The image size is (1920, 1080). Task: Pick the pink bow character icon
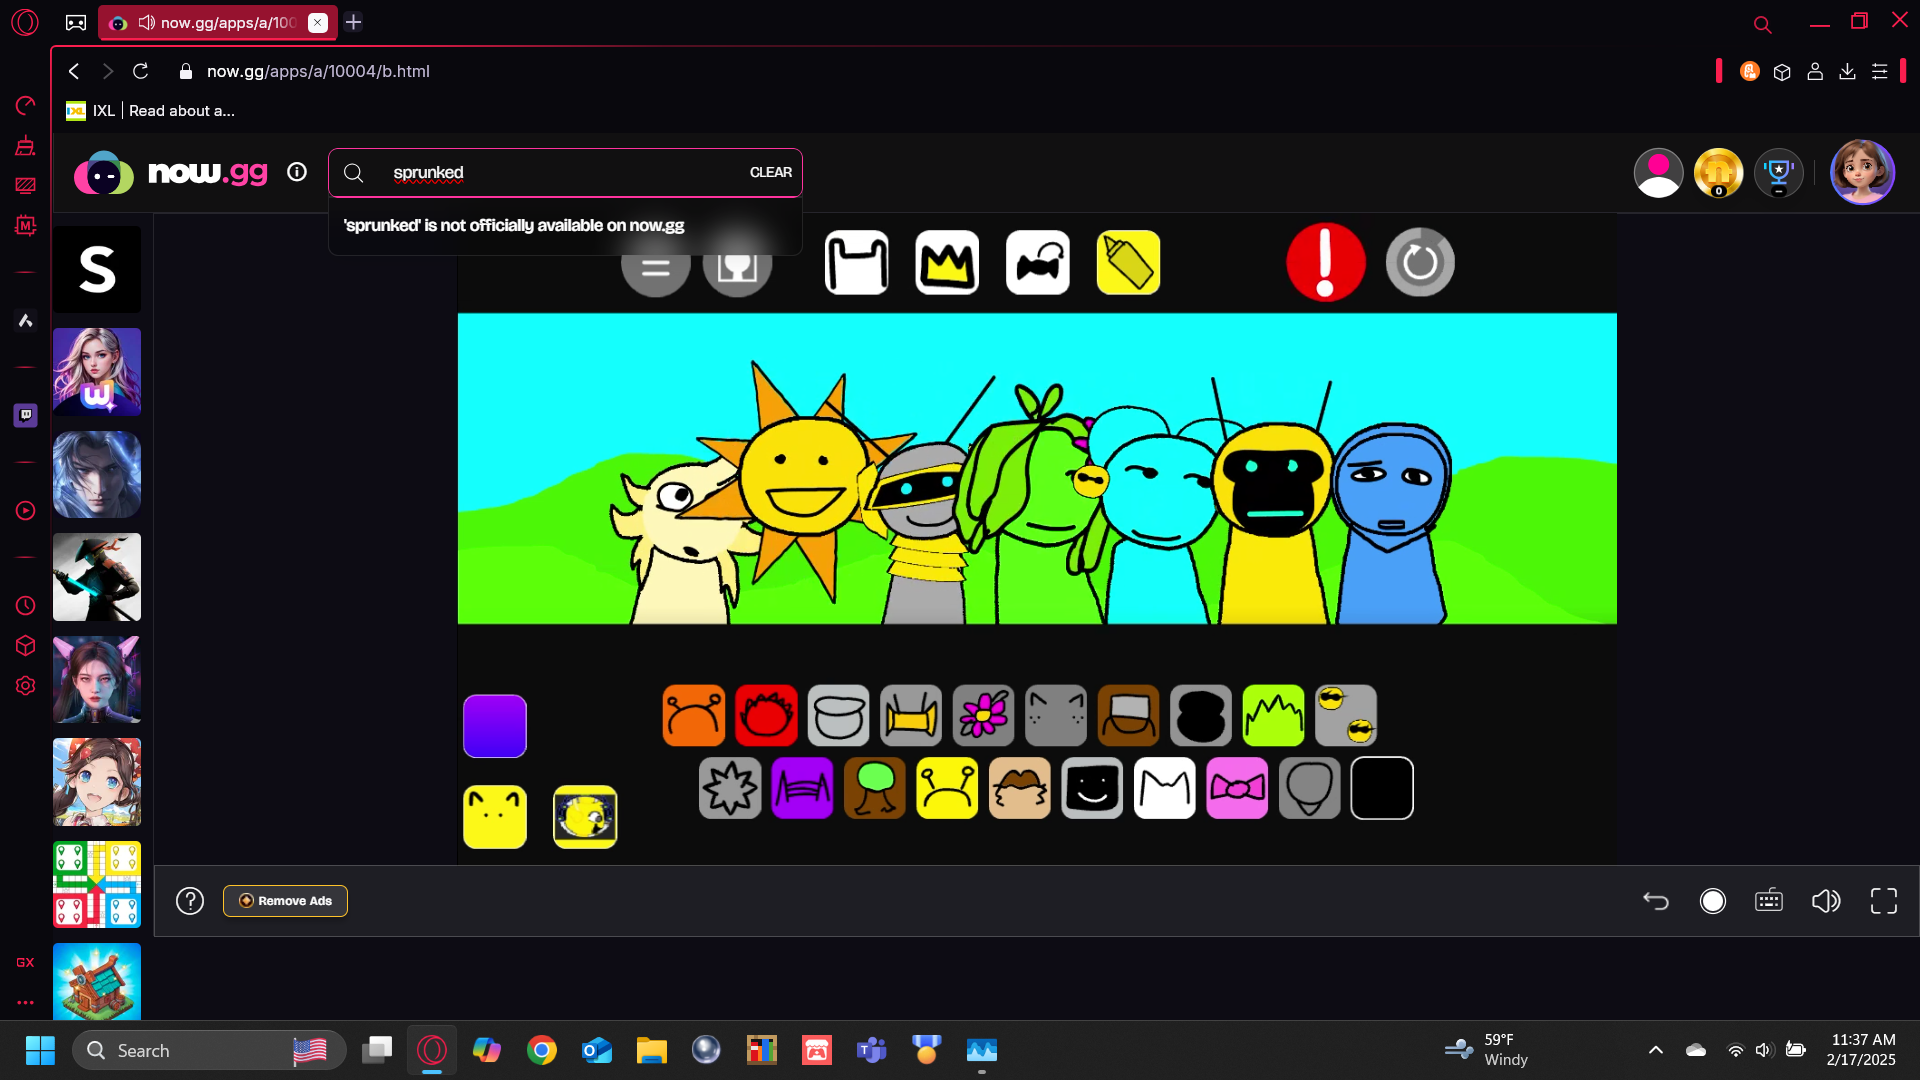(x=1237, y=788)
